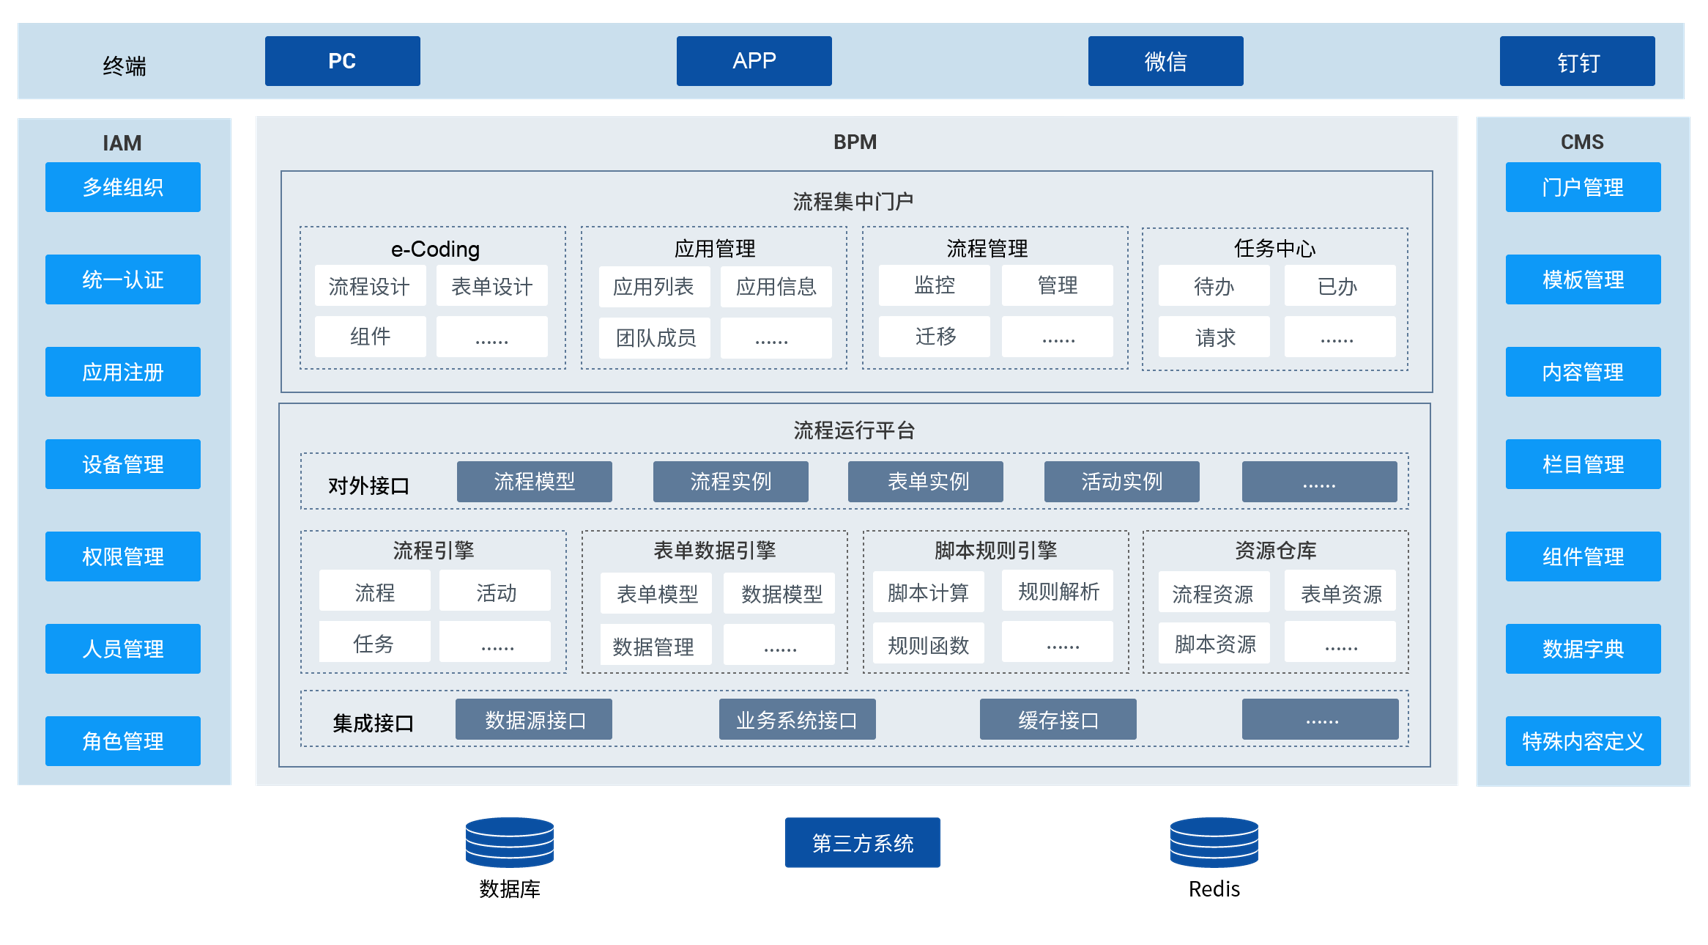Click the 第三方系统 box
The width and height of the screenshot is (1708, 945).
pyautogui.click(x=862, y=842)
